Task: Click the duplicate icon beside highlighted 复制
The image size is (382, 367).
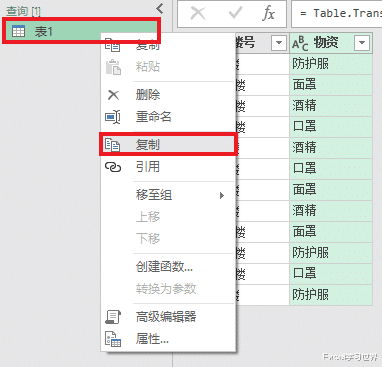Action: 112,145
